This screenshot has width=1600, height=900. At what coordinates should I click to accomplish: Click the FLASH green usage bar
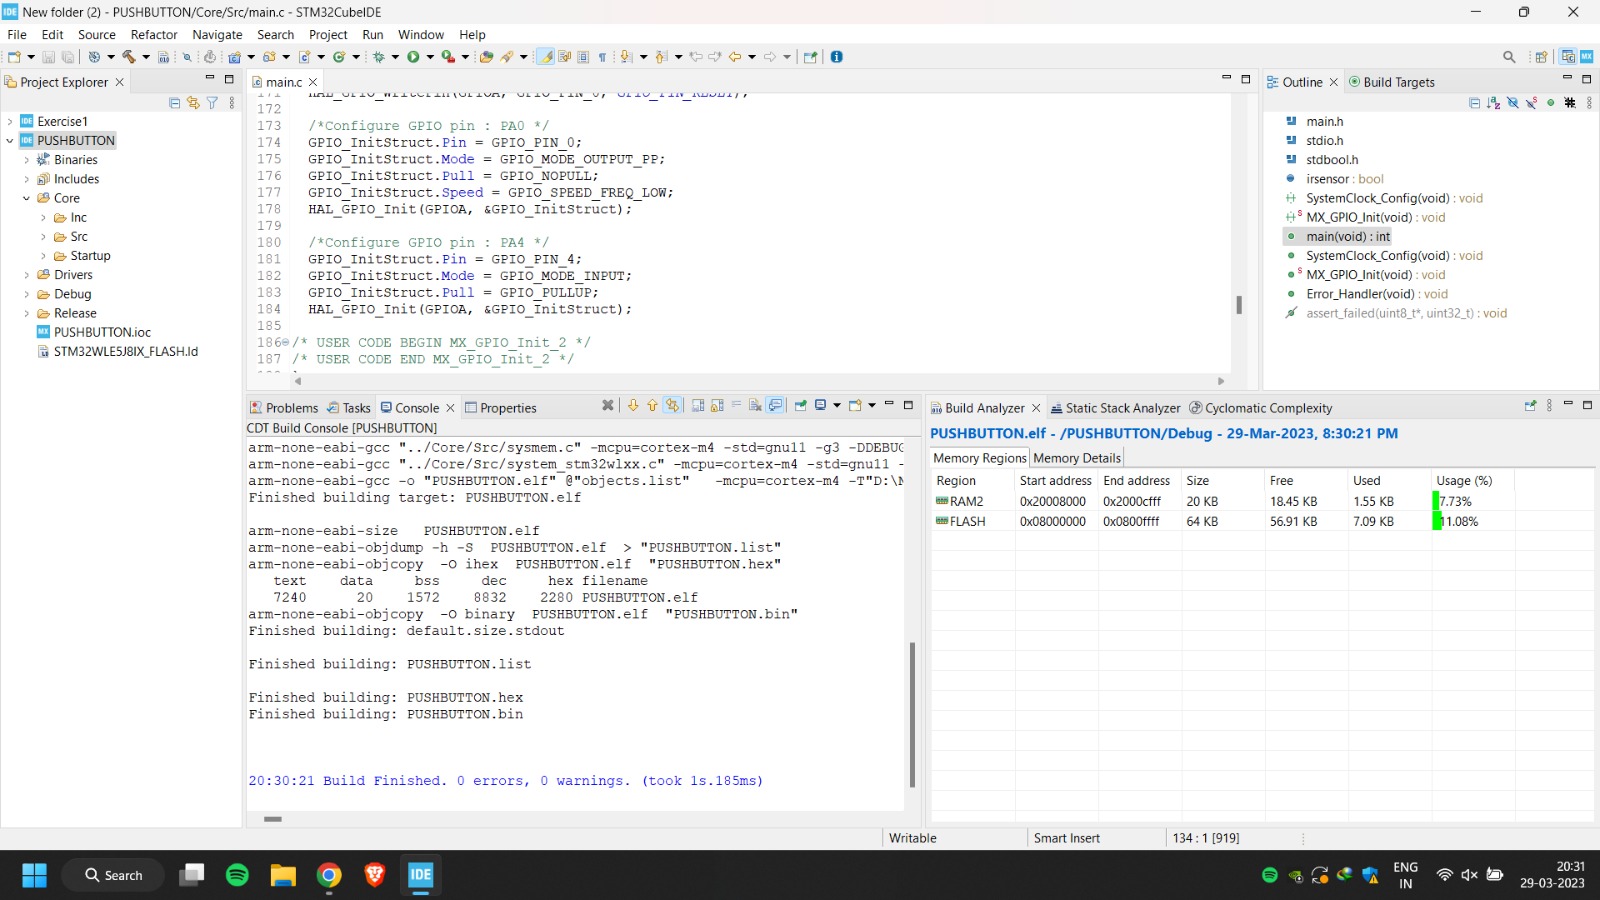tap(1437, 521)
